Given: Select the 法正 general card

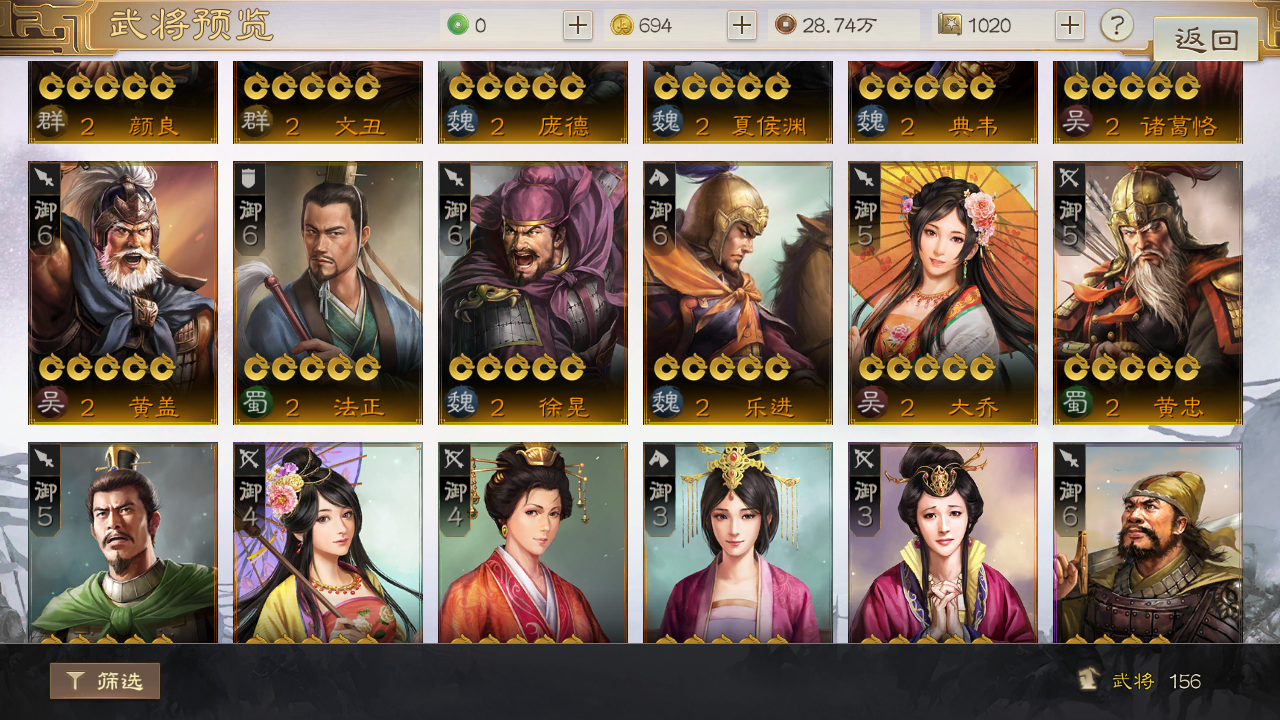Looking at the screenshot, I should tap(328, 293).
